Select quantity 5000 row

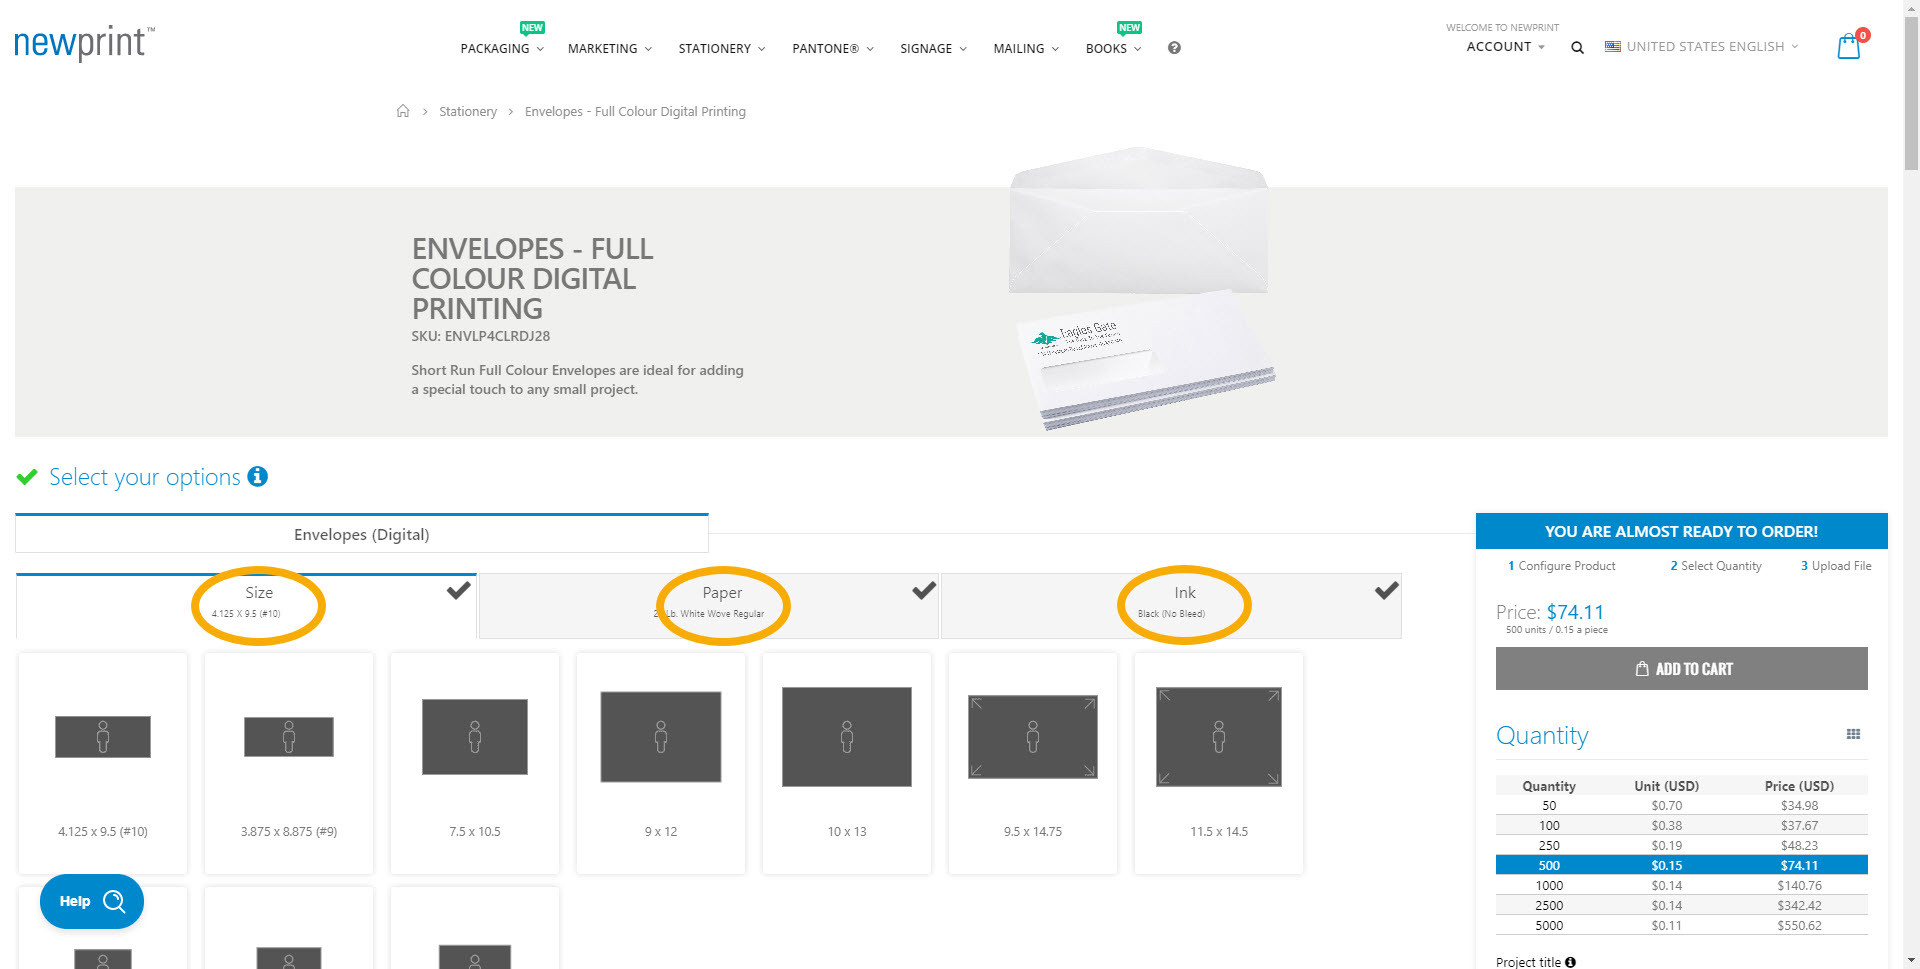click(x=1682, y=925)
